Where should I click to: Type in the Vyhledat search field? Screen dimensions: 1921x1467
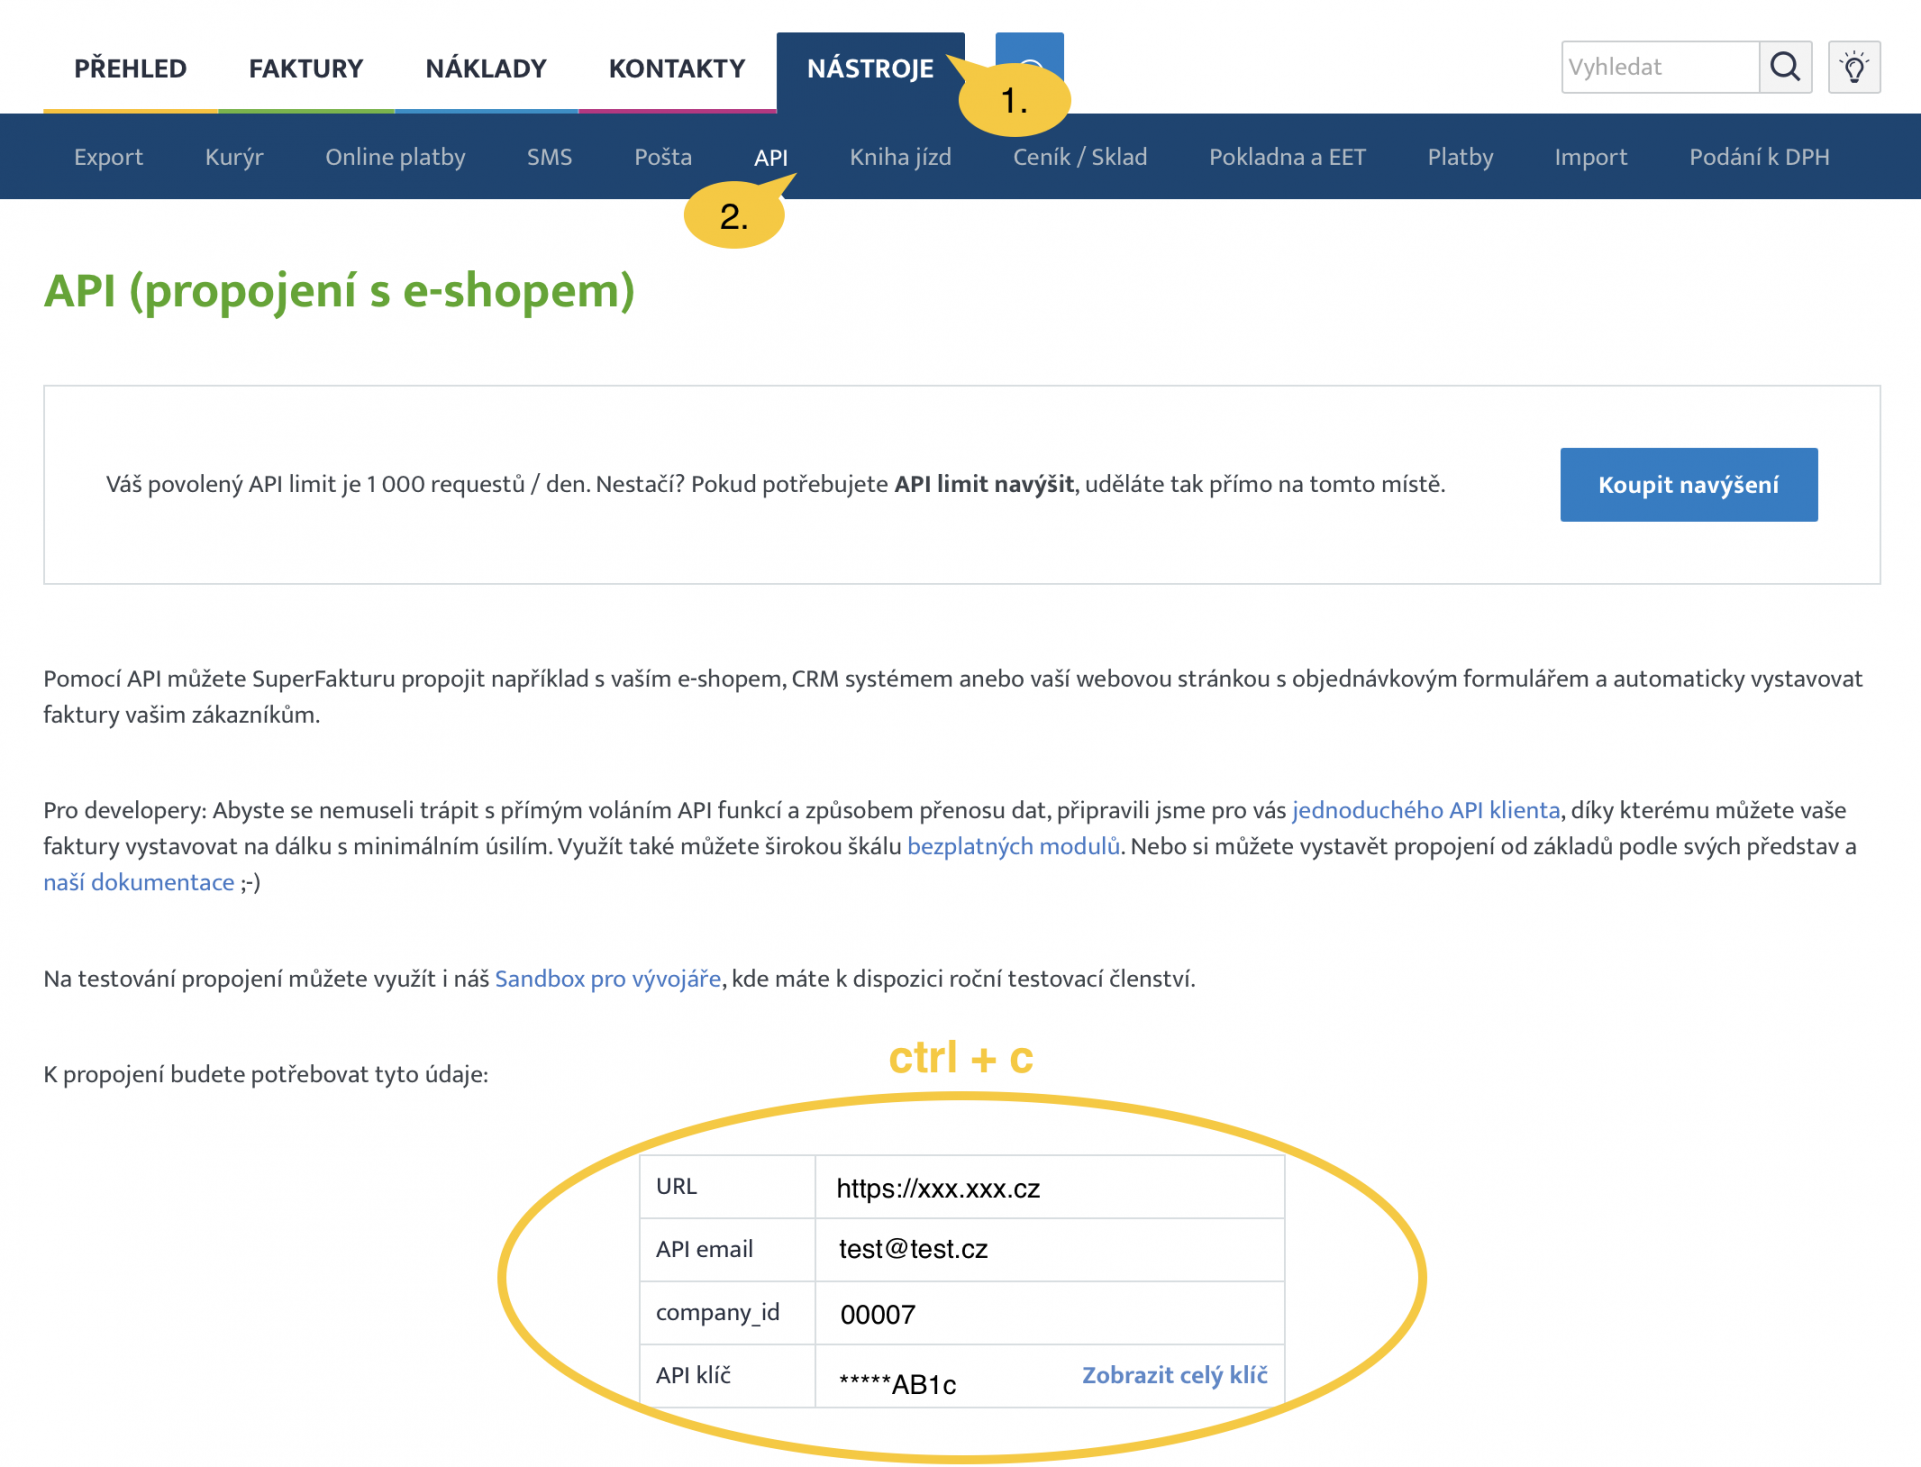click(x=1660, y=67)
